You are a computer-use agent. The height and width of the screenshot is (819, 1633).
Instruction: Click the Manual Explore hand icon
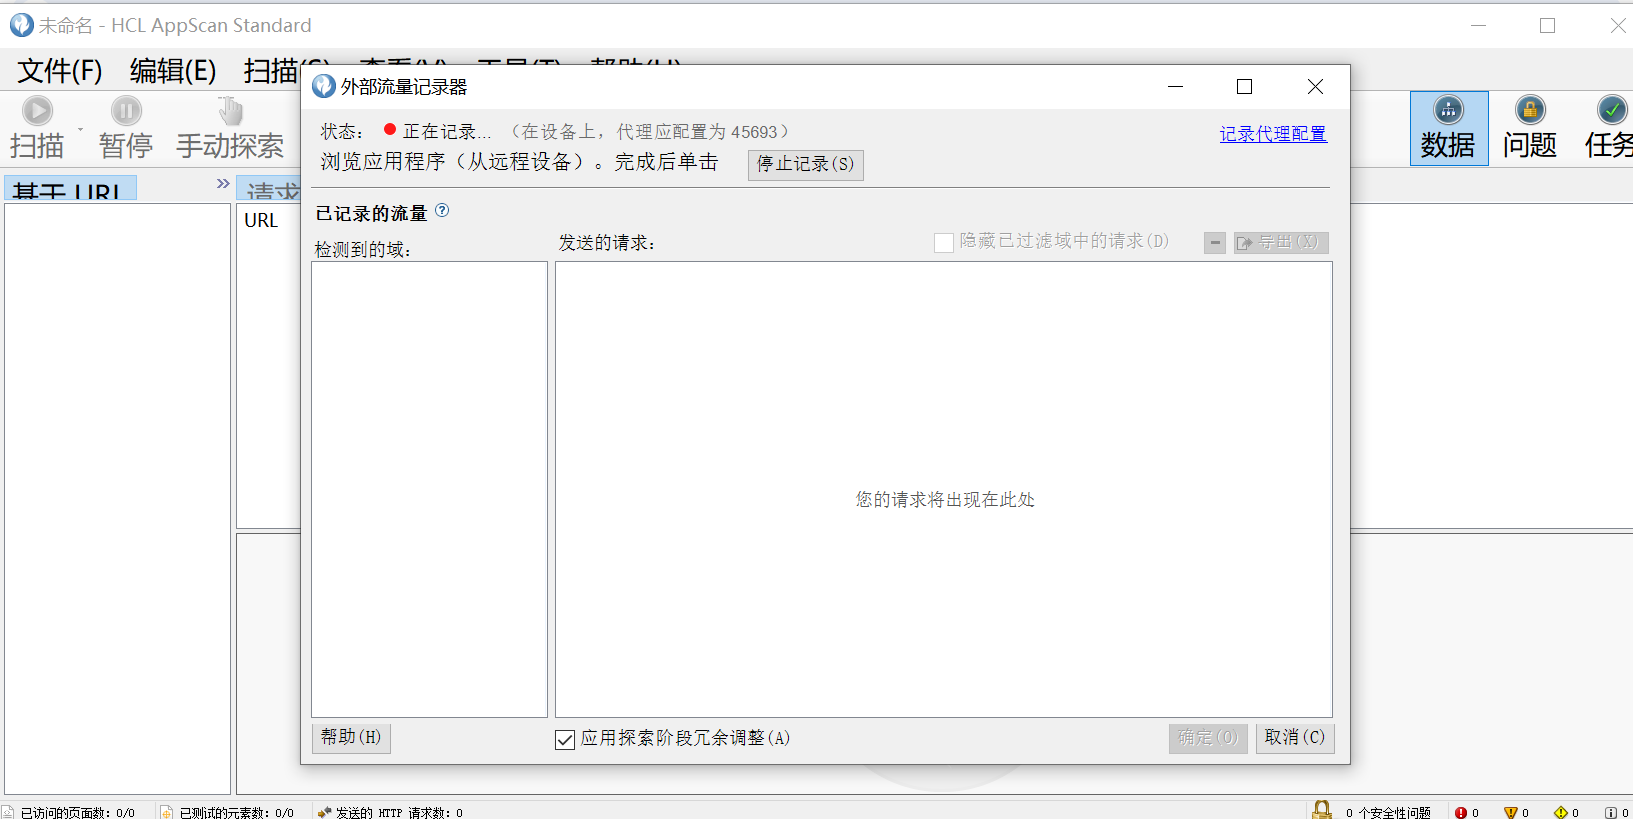(230, 110)
